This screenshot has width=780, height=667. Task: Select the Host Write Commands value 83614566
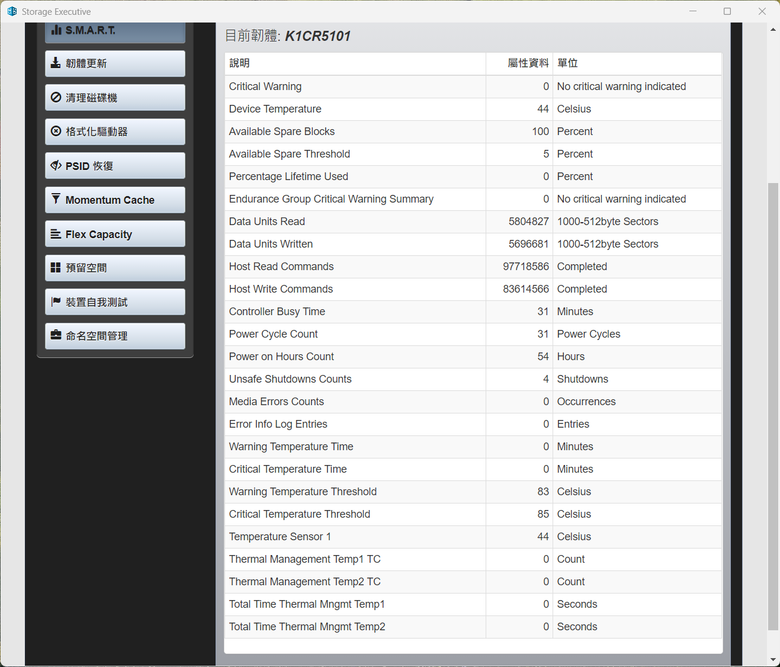pyautogui.click(x=526, y=289)
